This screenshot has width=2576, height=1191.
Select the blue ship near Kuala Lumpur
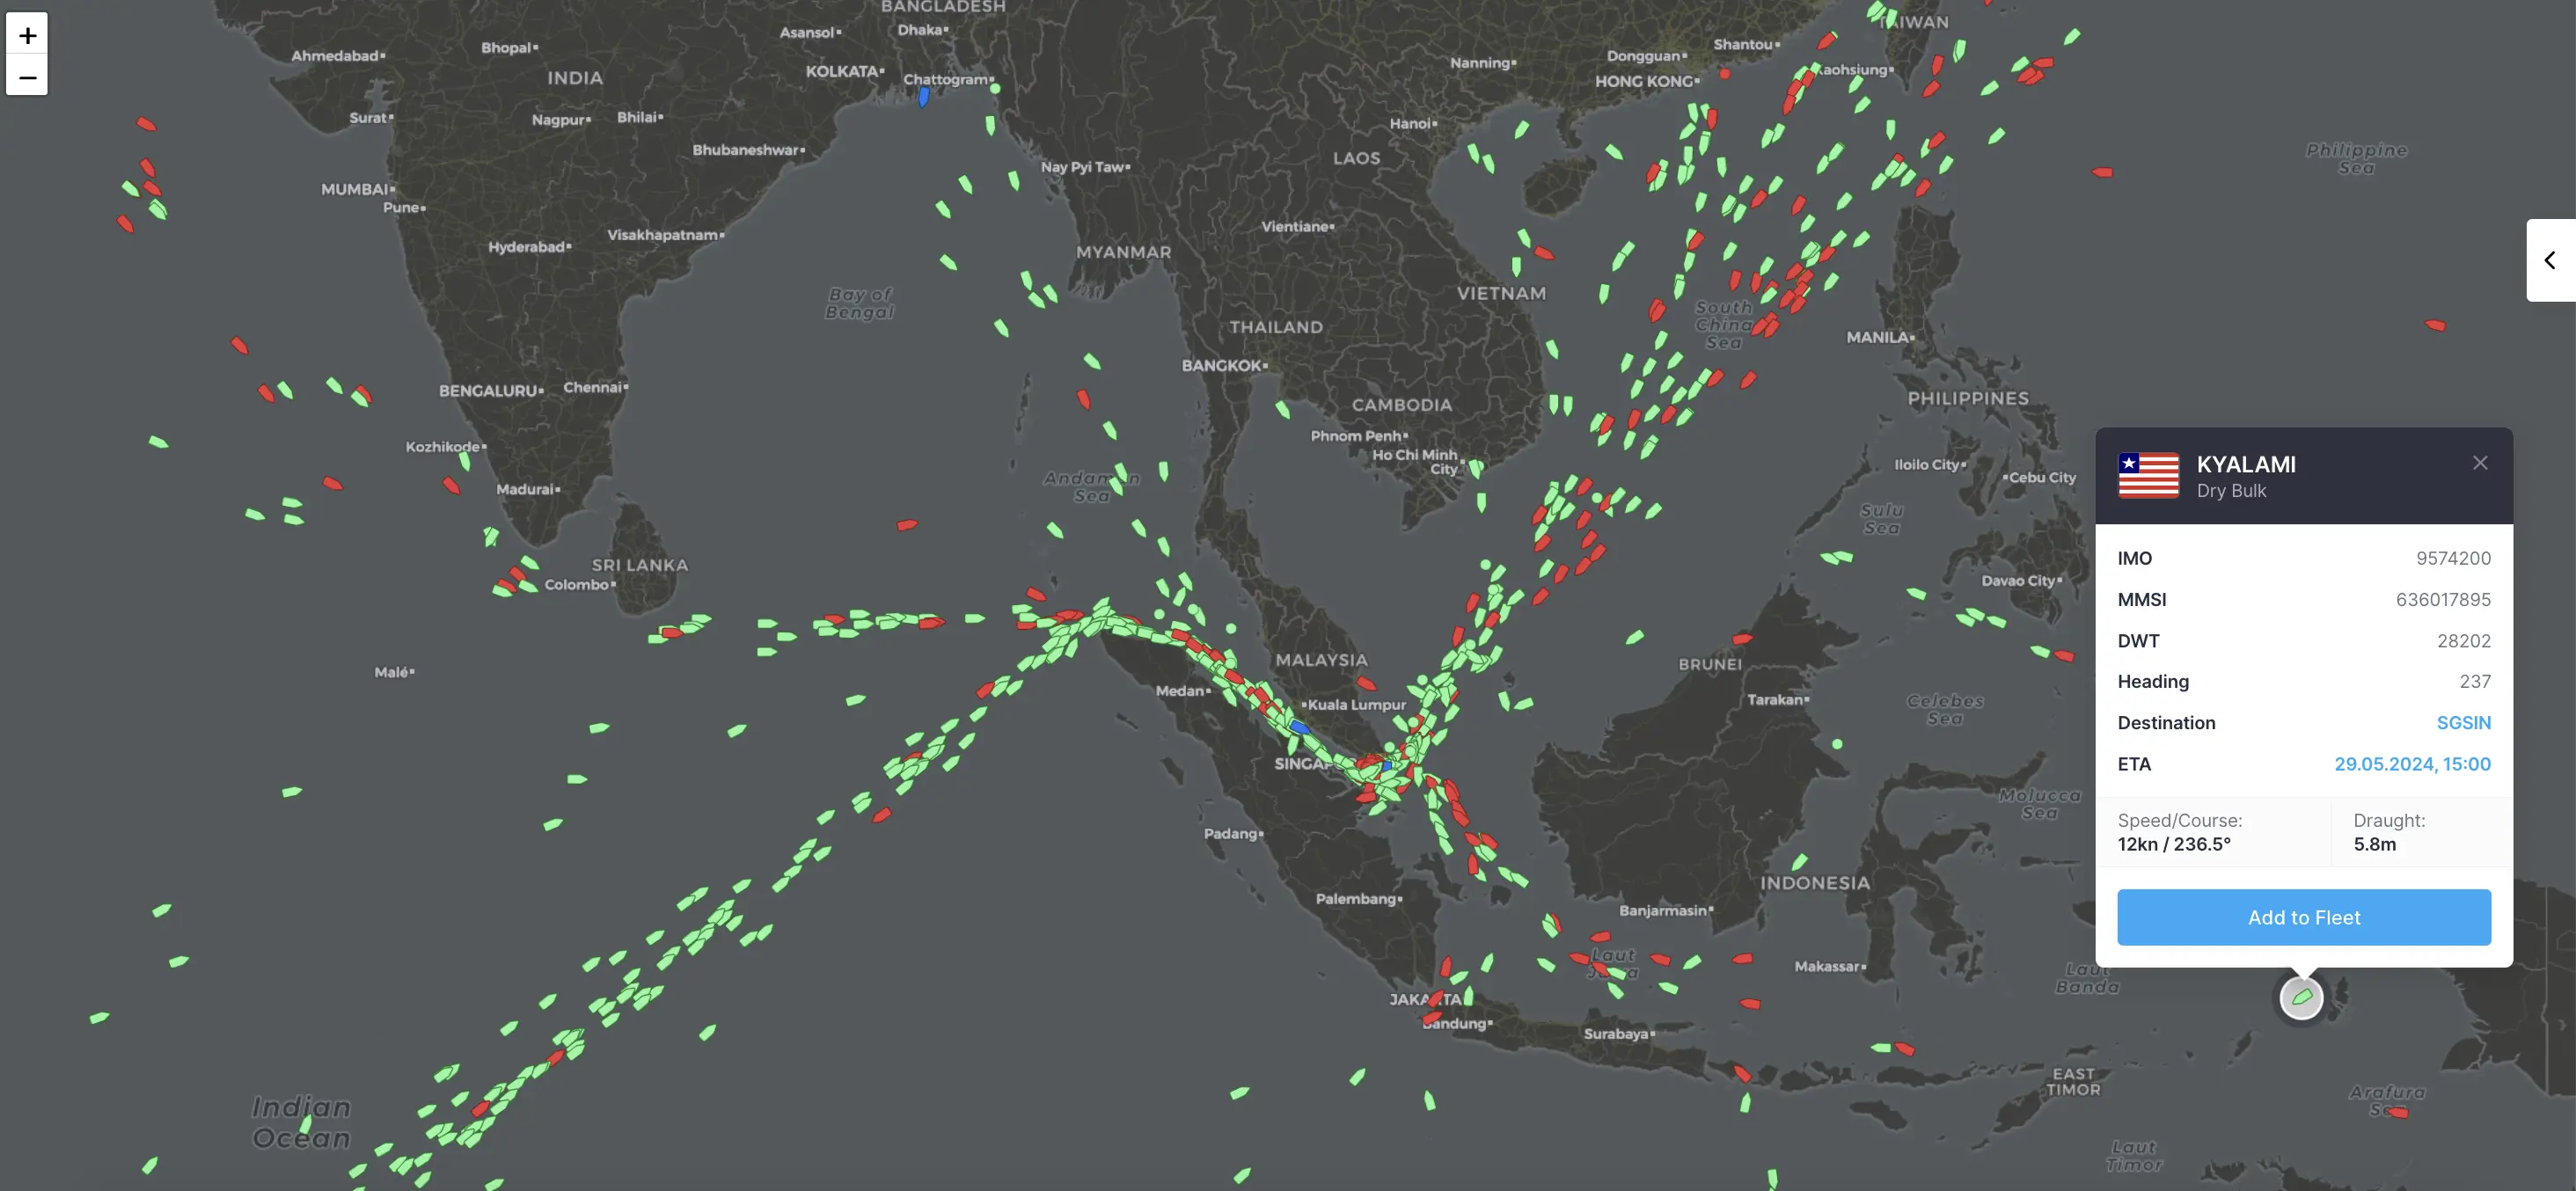(1299, 727)
